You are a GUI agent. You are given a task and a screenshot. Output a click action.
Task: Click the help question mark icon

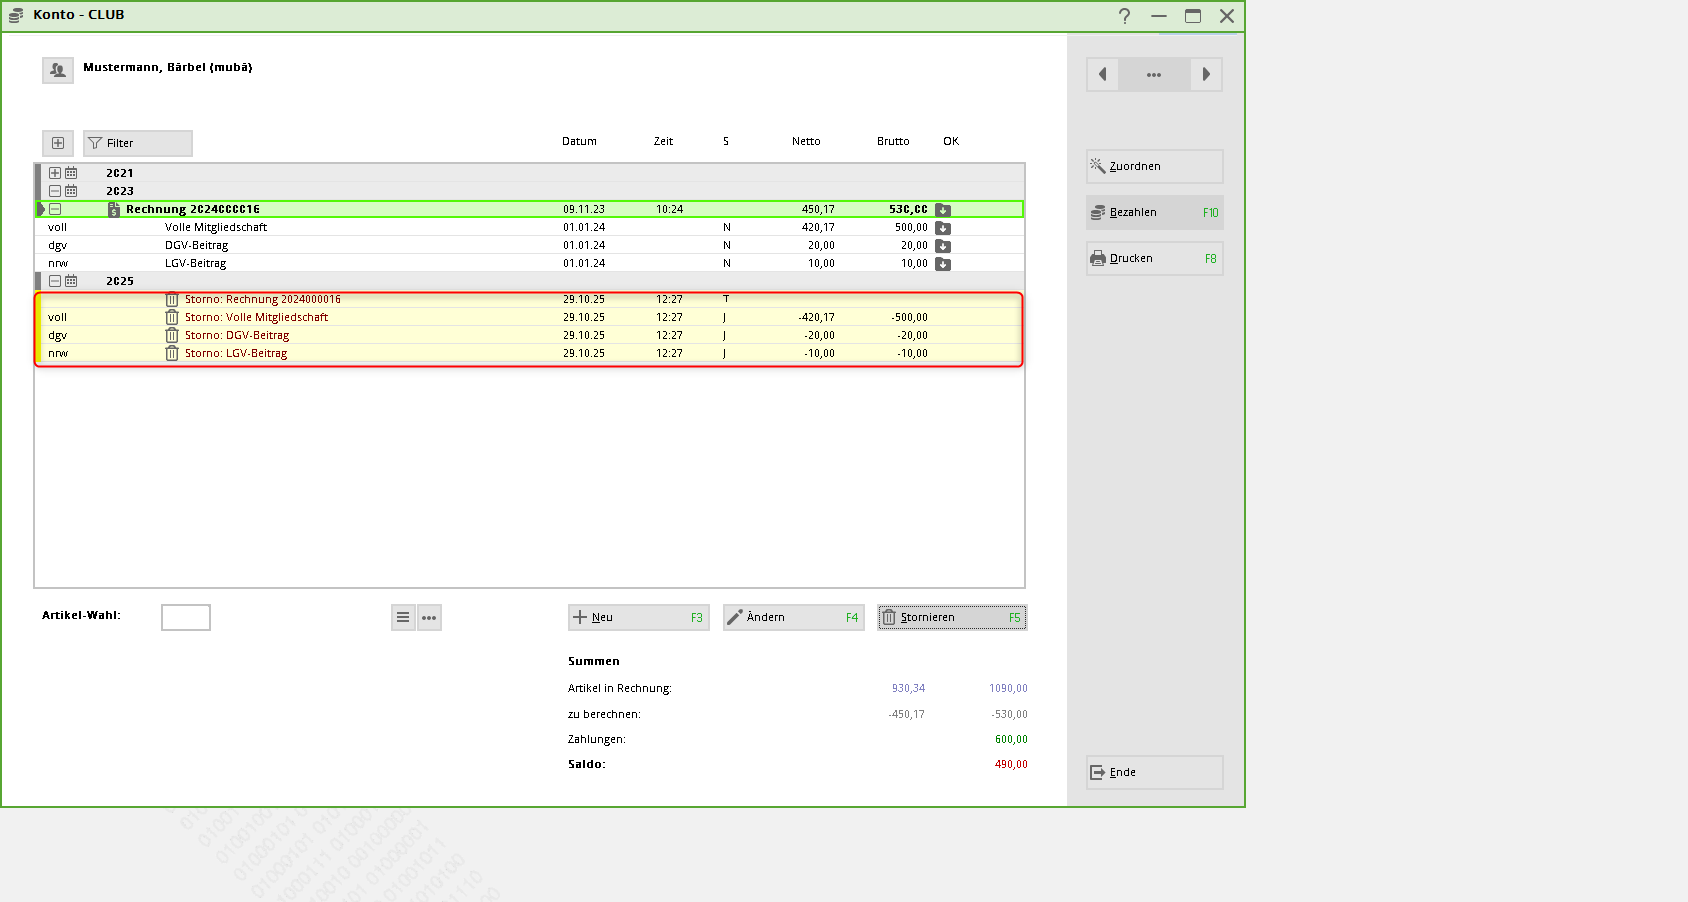tap(1124, 16)
